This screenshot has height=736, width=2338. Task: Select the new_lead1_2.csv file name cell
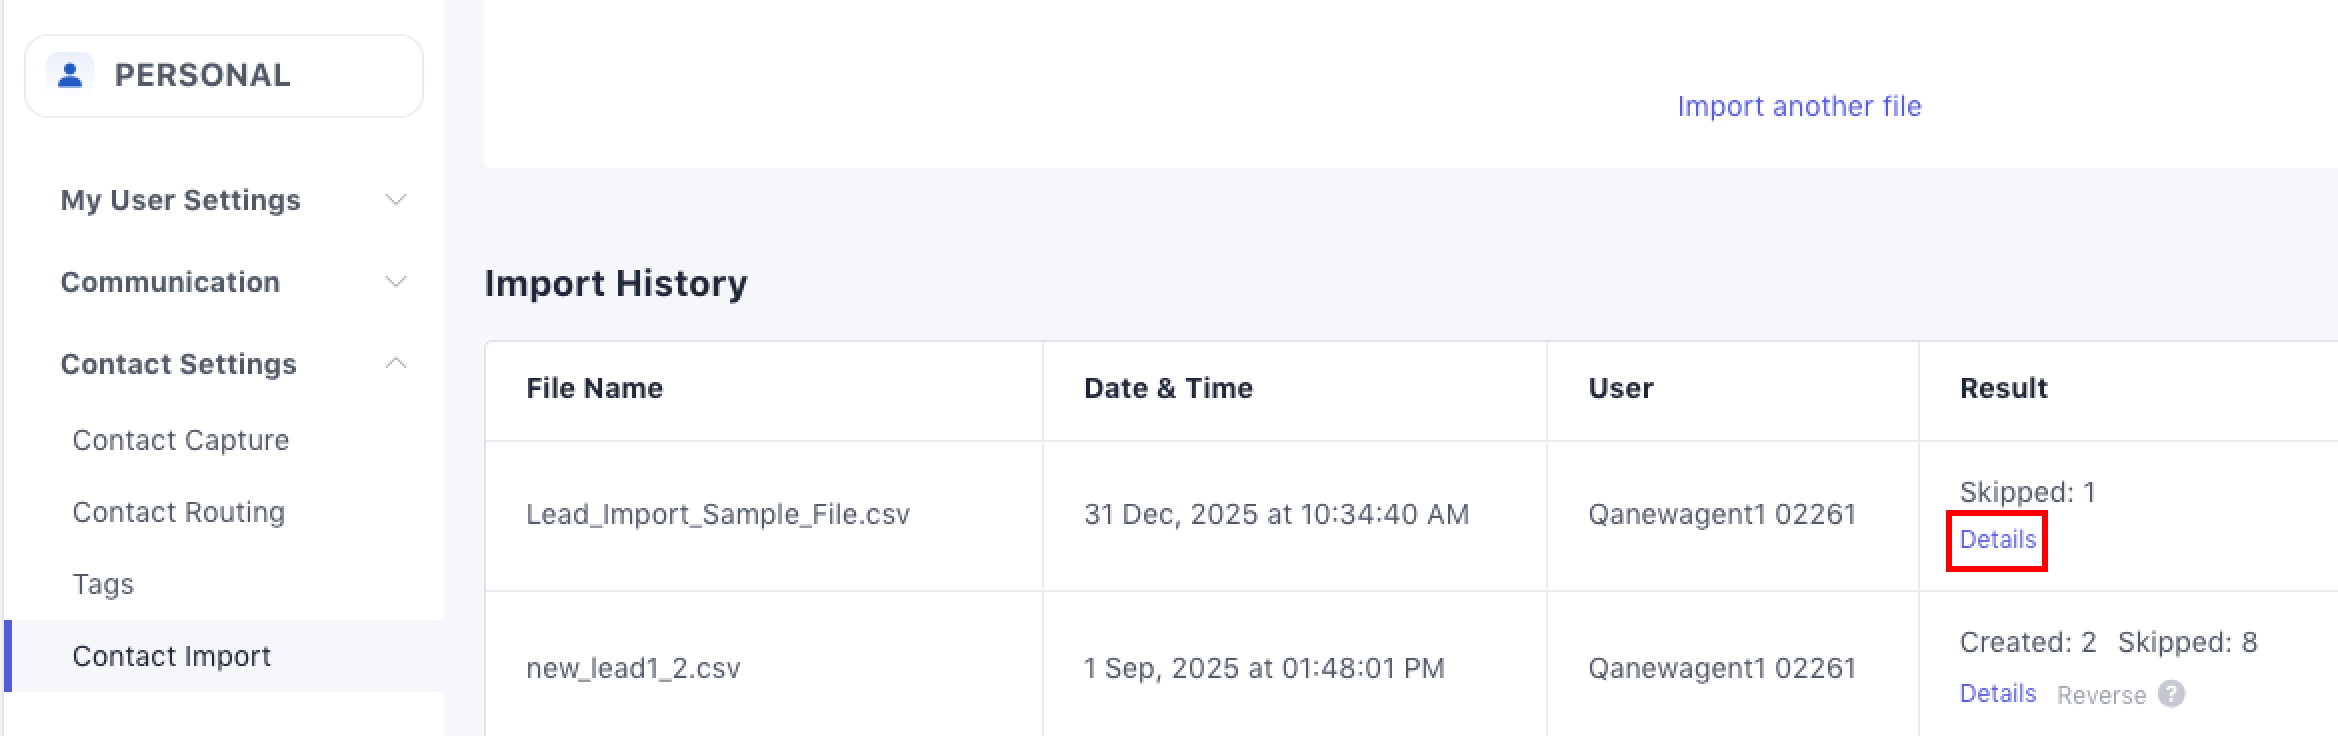pyautogui.click(x=633, y=668)
